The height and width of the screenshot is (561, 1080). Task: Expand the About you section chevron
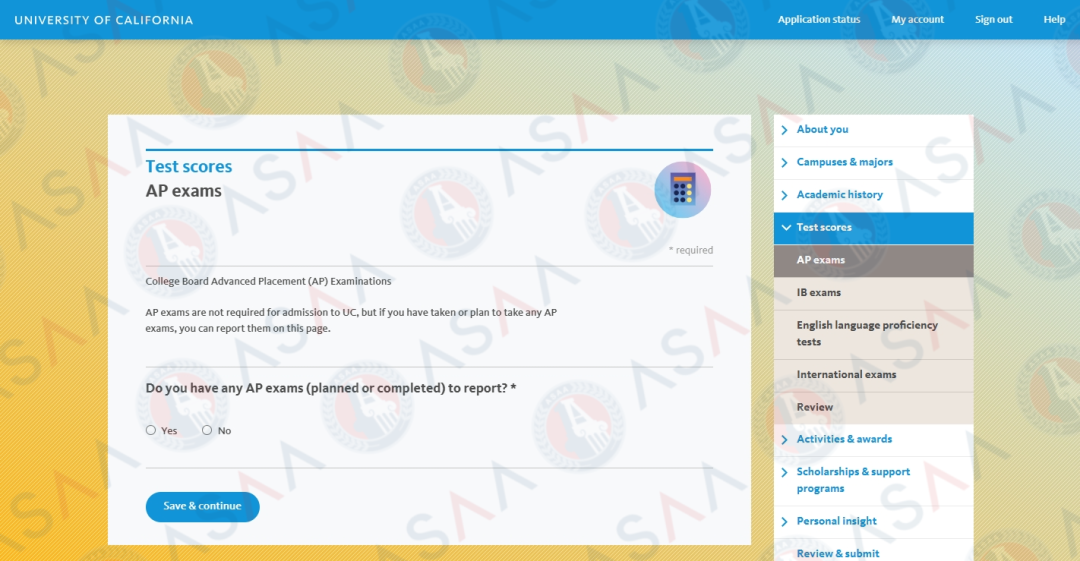[x=785, y=130]
